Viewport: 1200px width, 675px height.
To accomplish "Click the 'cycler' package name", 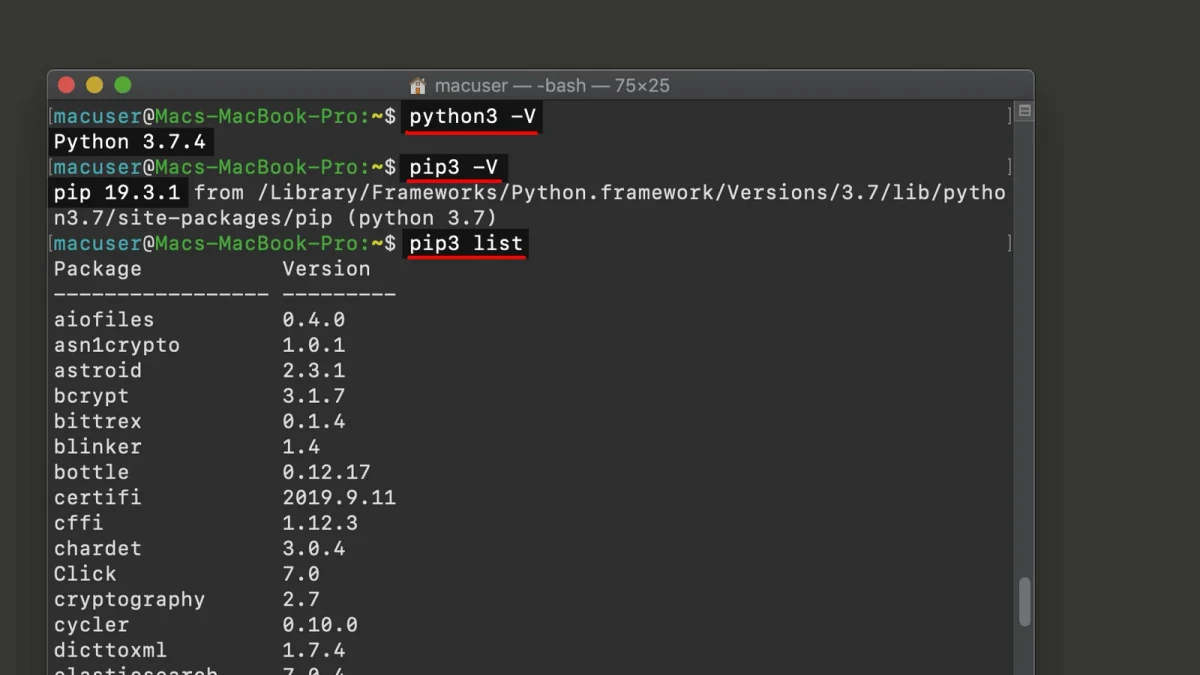I will click(x=92, y=625).
